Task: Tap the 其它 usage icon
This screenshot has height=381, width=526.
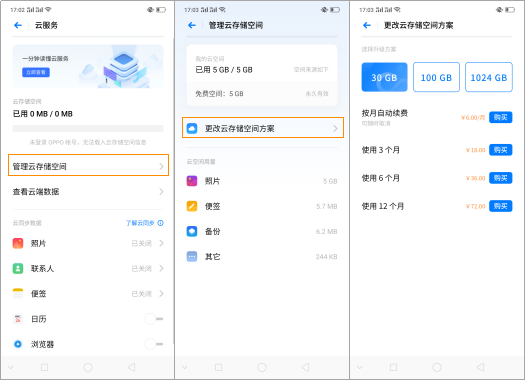Action: point(192,257)
